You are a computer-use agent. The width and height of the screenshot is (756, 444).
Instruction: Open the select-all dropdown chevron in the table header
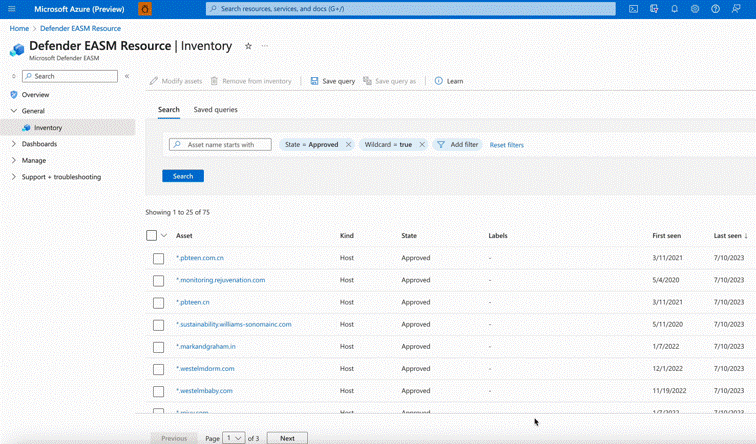164,235
